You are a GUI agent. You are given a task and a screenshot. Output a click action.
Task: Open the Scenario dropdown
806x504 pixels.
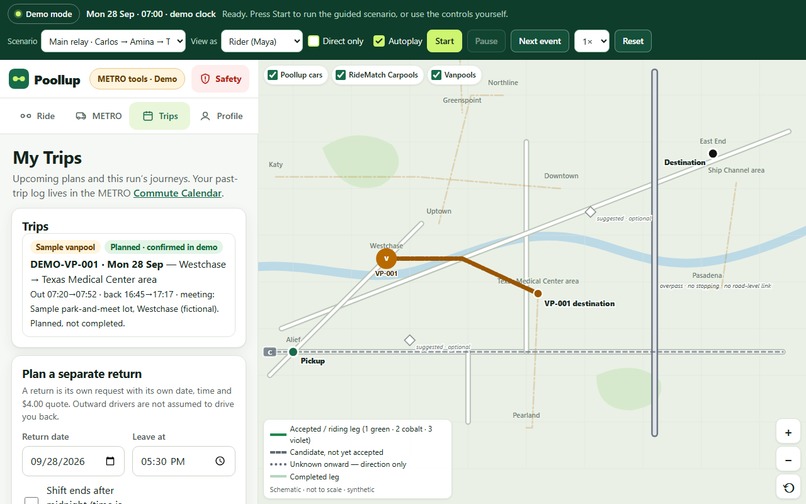[x=113, y=41]
